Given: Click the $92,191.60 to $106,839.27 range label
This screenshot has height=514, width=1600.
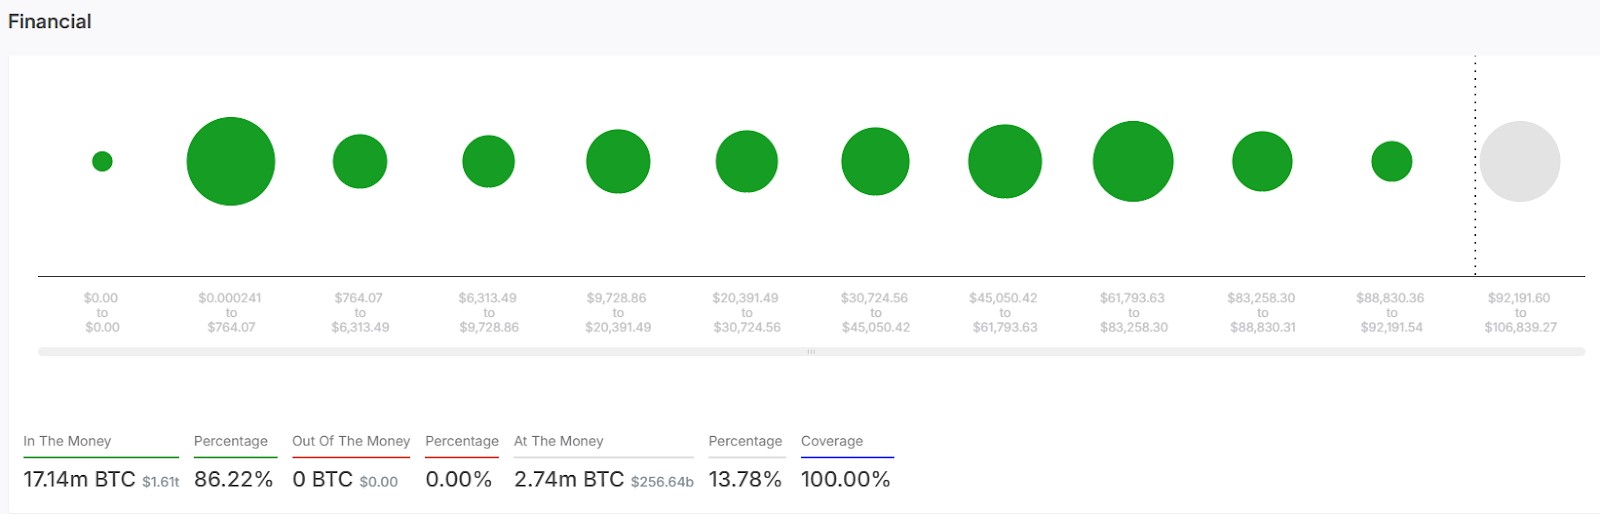Looking at the screenshot, I should pos(1520,312).
